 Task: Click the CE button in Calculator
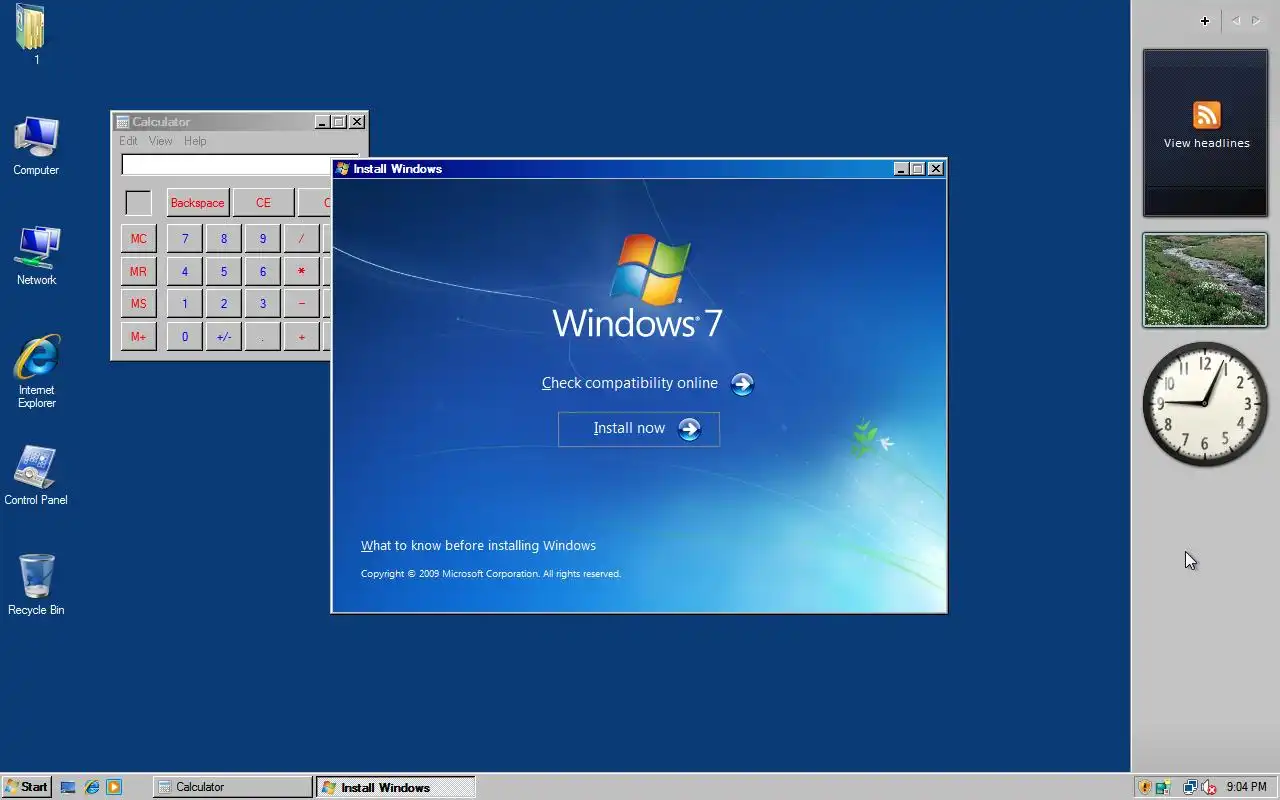(263, 203)
